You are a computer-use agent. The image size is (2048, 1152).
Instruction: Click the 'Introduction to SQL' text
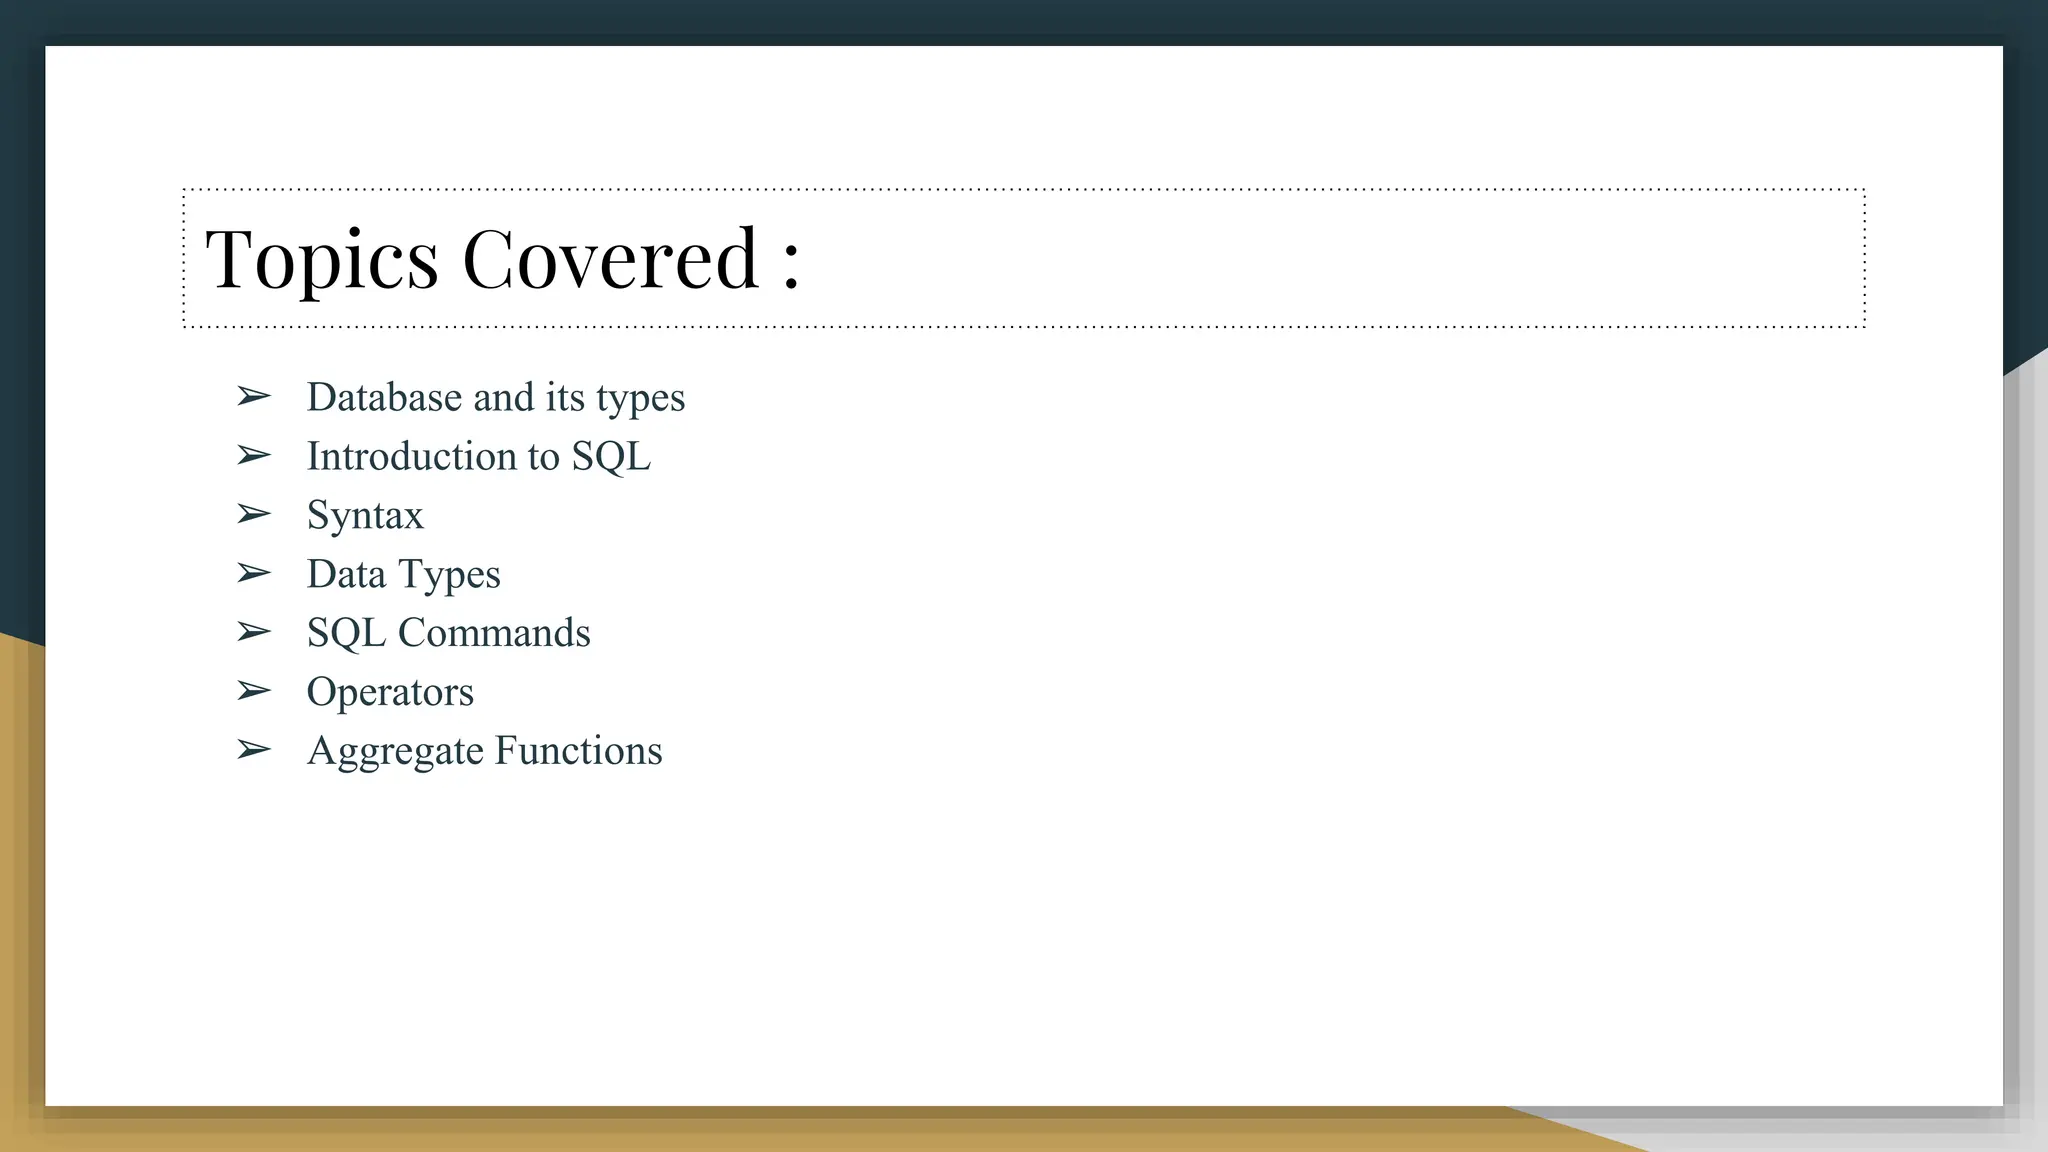coord(478,457)
